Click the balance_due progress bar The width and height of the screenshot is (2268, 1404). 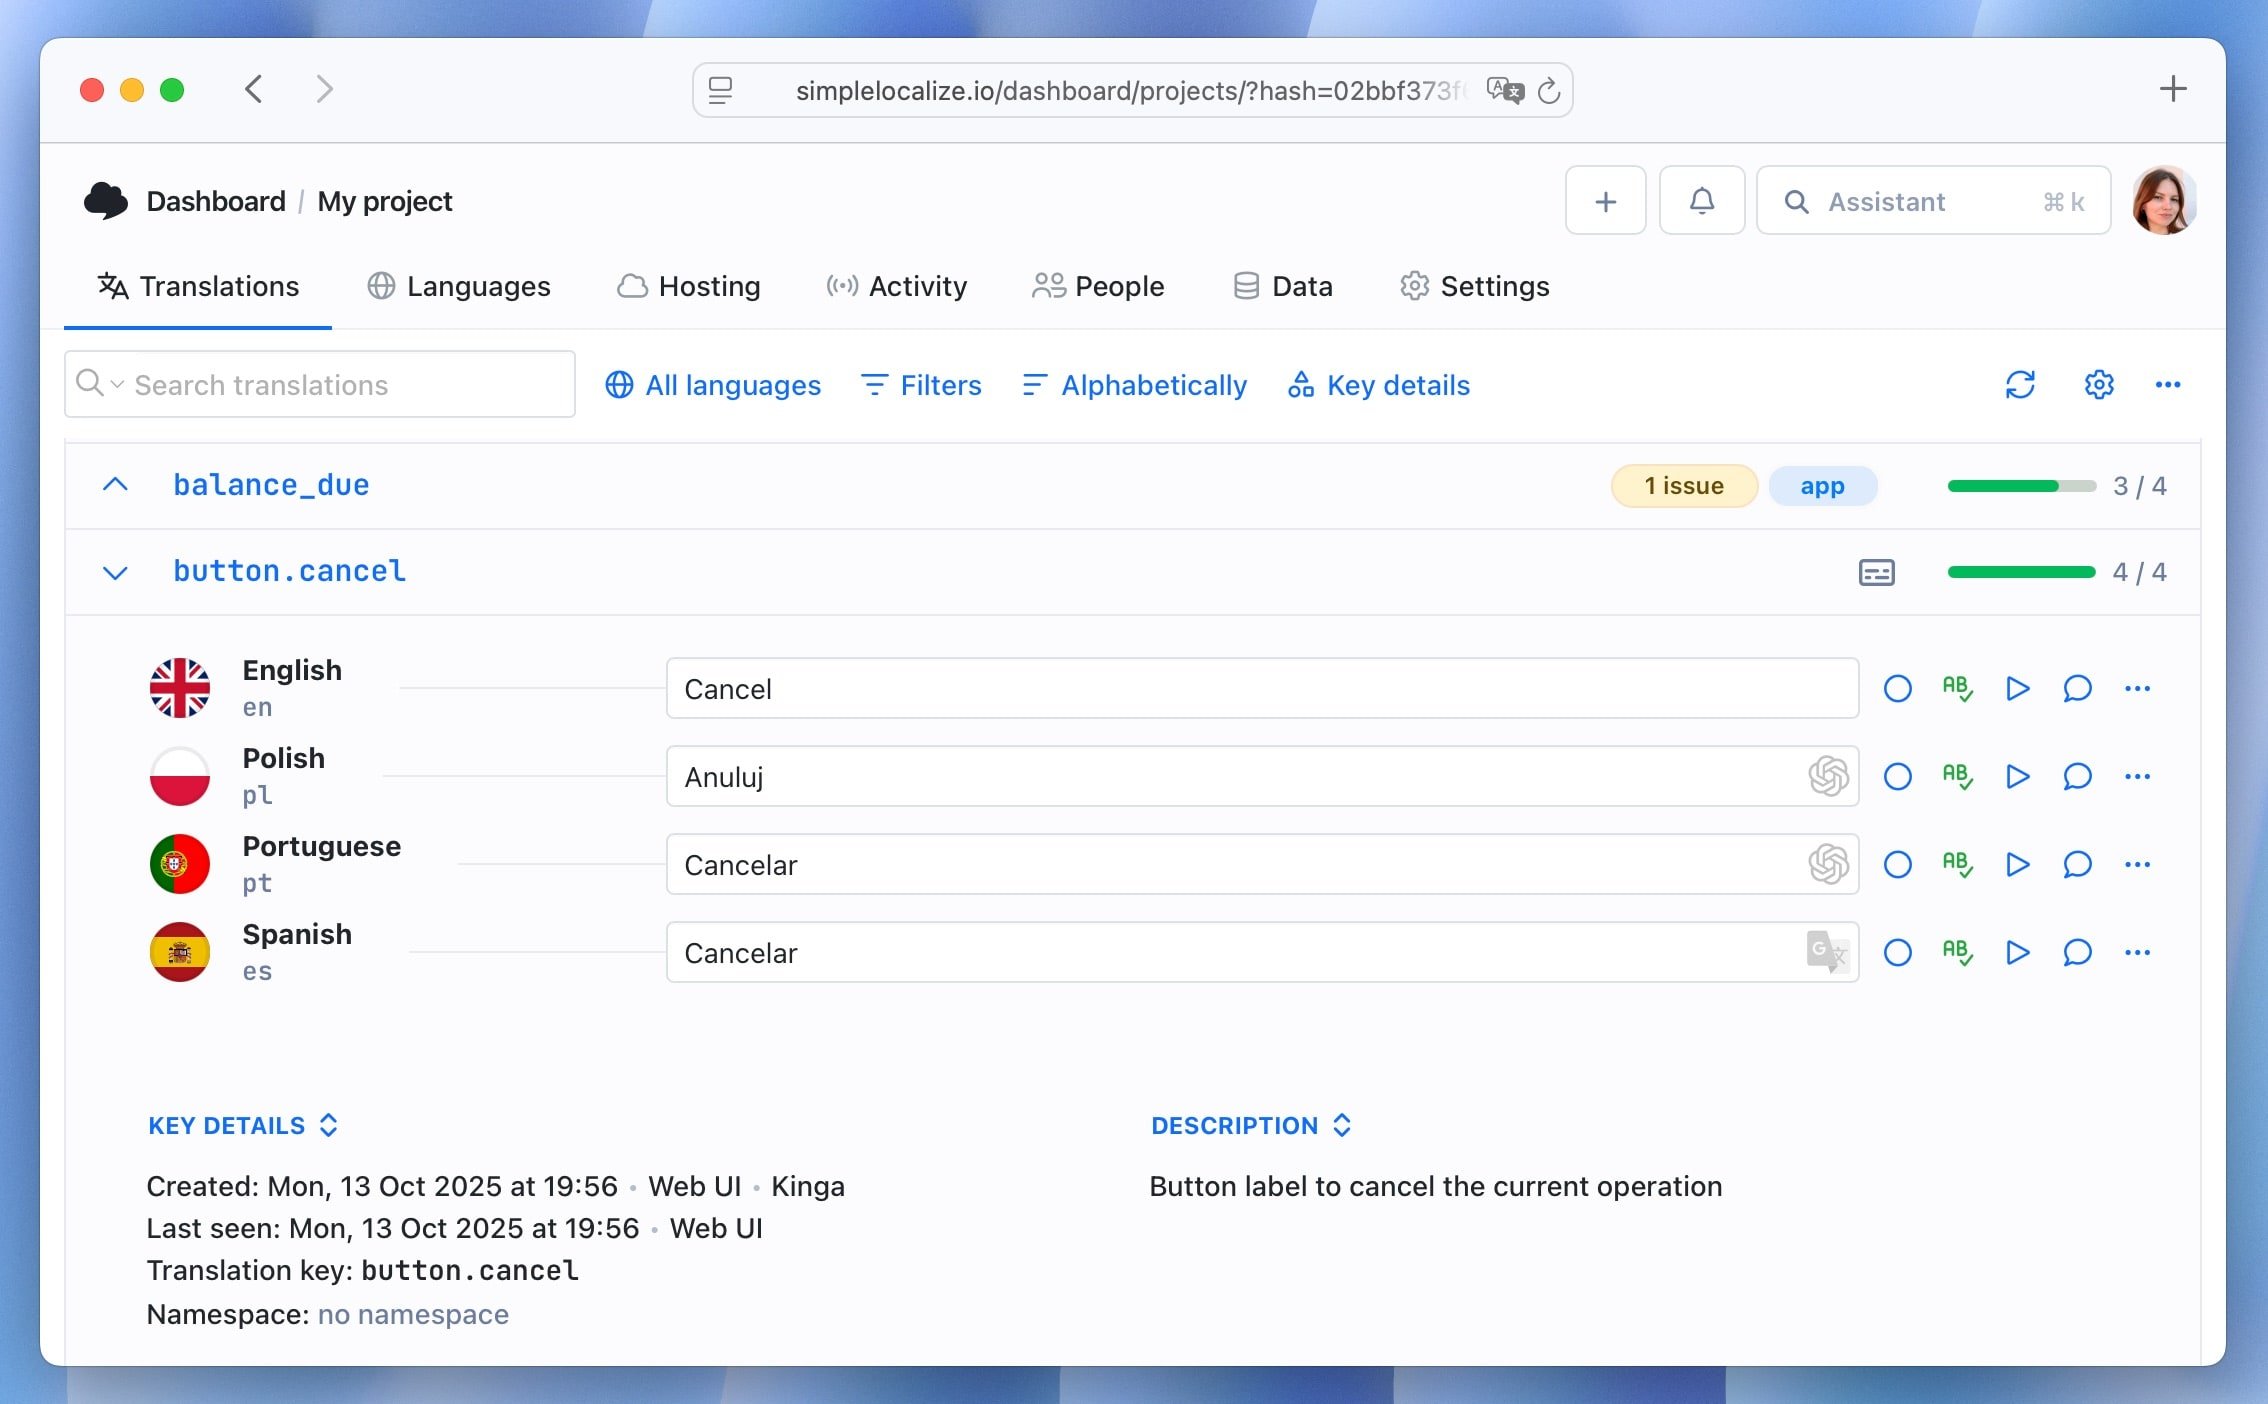(x=2021, y=486)
